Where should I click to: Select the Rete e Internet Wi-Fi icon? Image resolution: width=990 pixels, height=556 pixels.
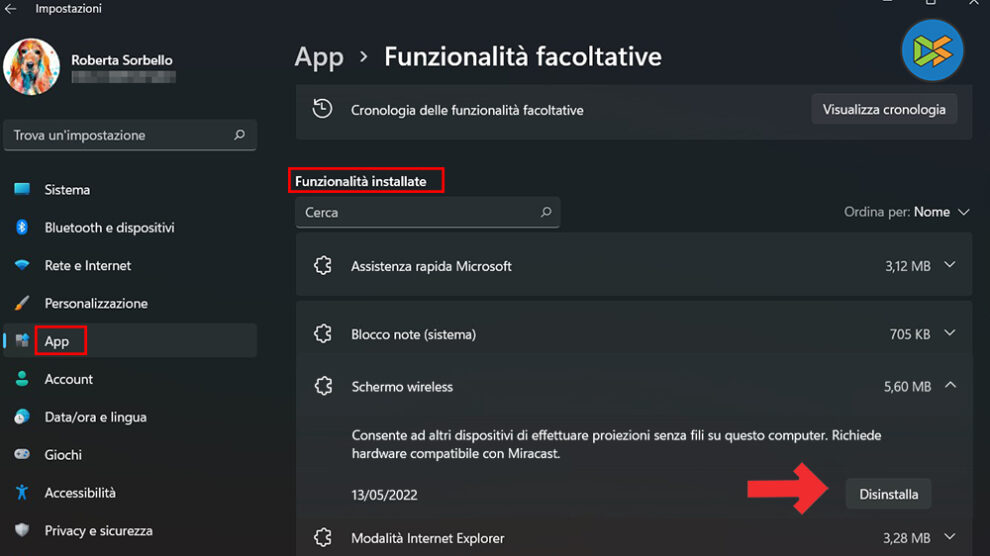pos(22,266)
